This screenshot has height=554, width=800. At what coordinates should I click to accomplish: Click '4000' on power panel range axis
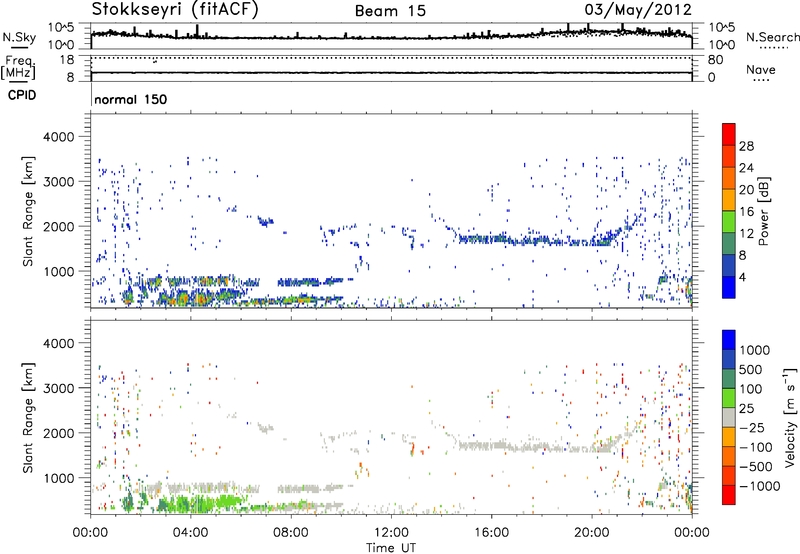(59, 137)
